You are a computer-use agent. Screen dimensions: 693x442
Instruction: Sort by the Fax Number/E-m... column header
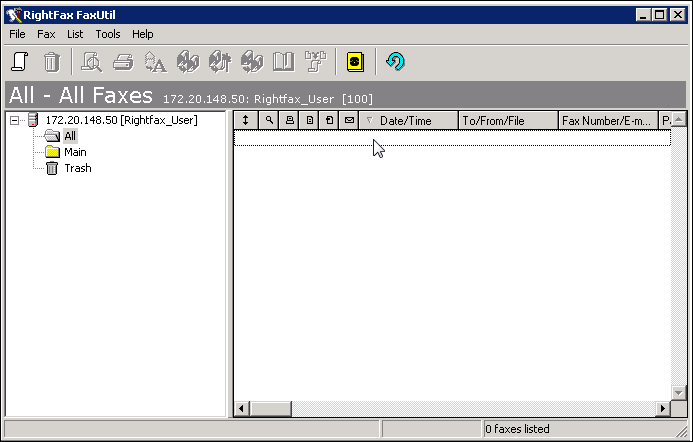608,120
